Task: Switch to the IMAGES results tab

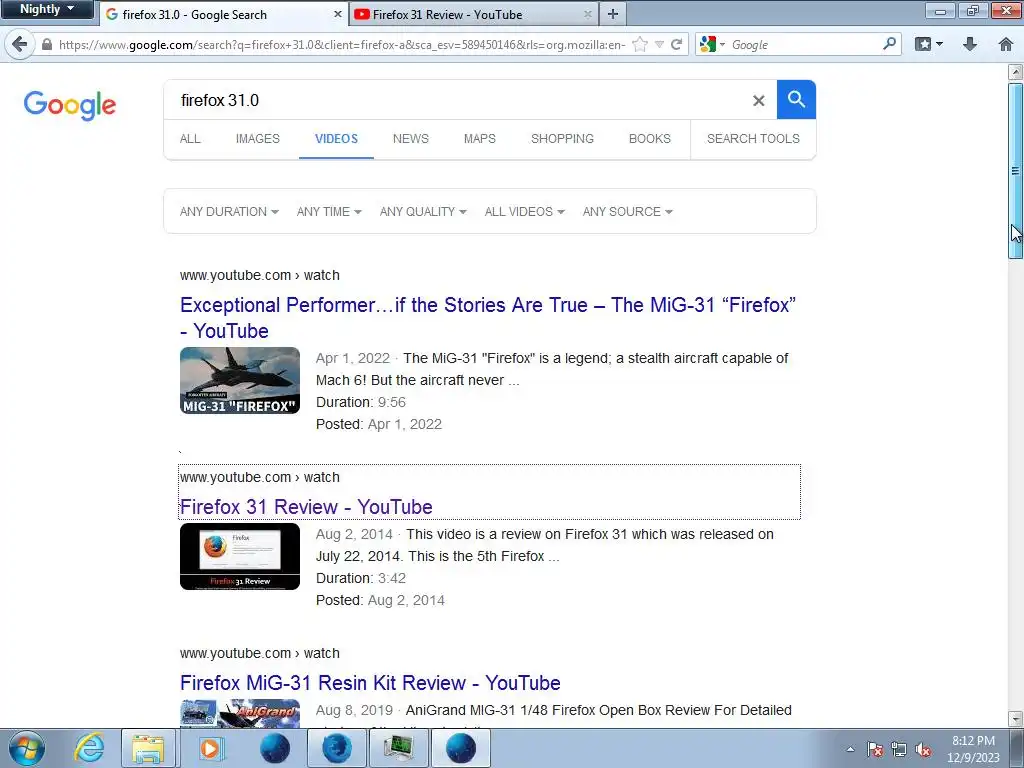Action: click(x=257, y=138)
